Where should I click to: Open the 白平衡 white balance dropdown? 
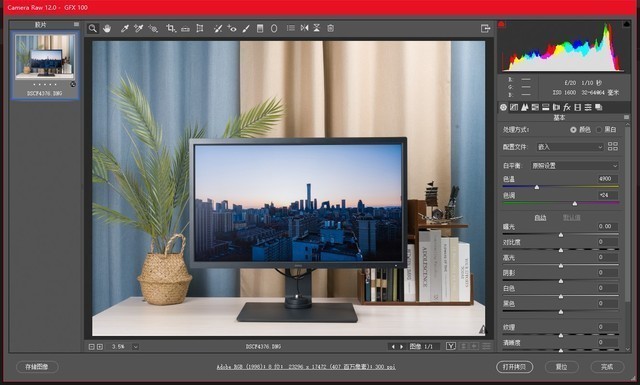coord(574,166)
